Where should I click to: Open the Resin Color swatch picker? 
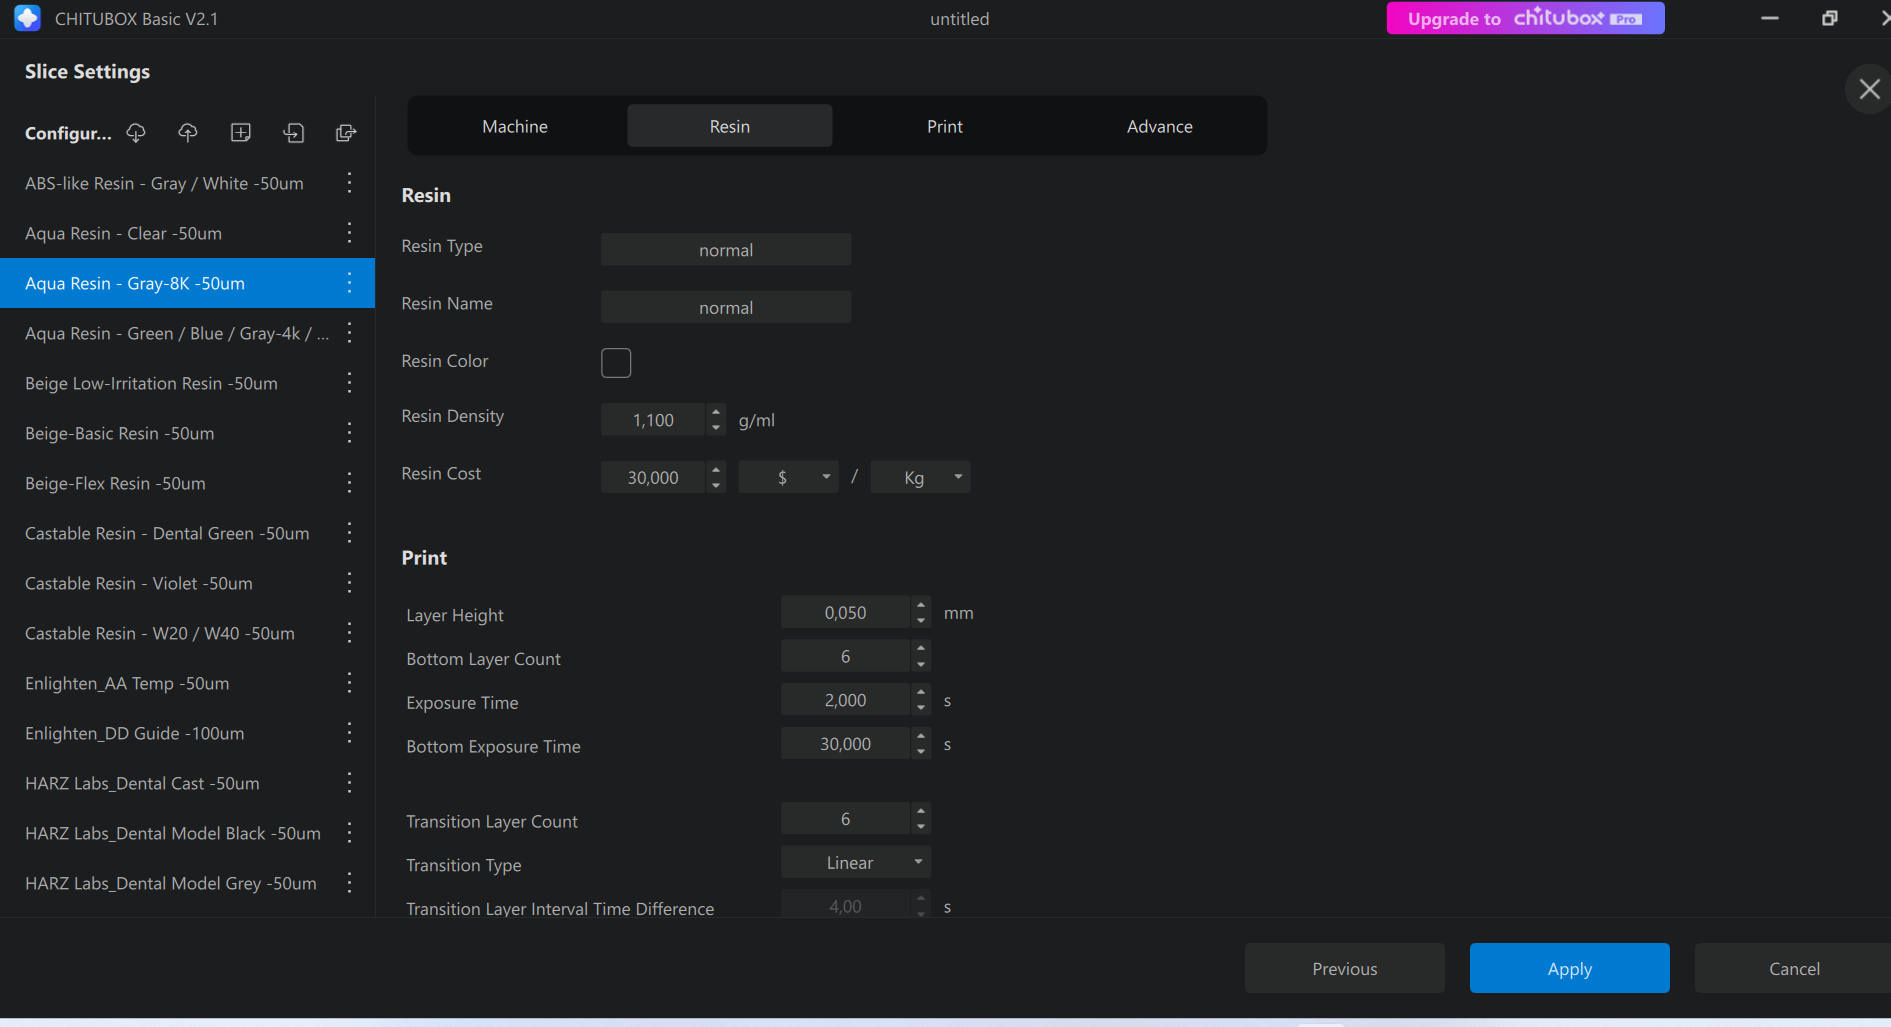tap(616, 362)
